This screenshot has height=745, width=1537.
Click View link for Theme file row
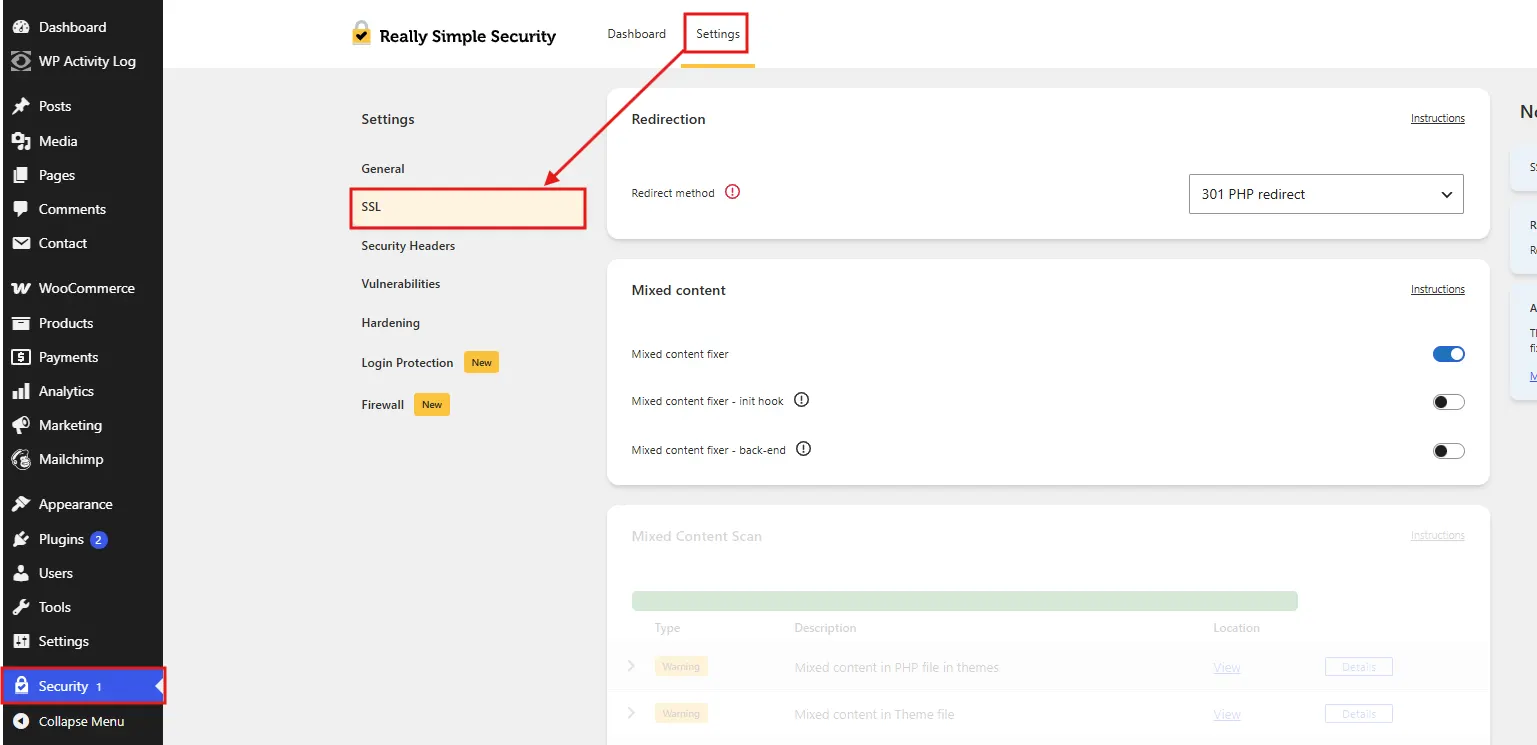[1227, 715]
